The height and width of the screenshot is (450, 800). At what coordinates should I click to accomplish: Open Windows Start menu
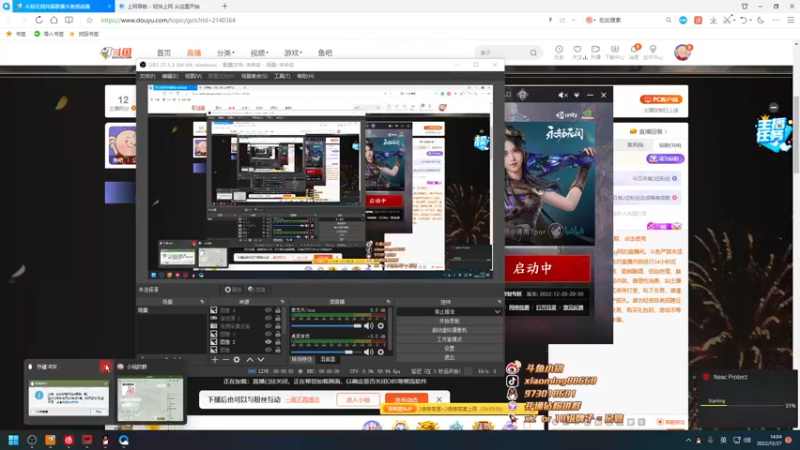tap(13, 440)
